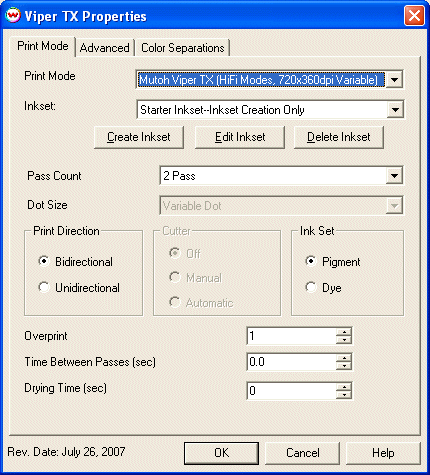Switch to the Print Mode tab
430x475 pixels.
43,46
